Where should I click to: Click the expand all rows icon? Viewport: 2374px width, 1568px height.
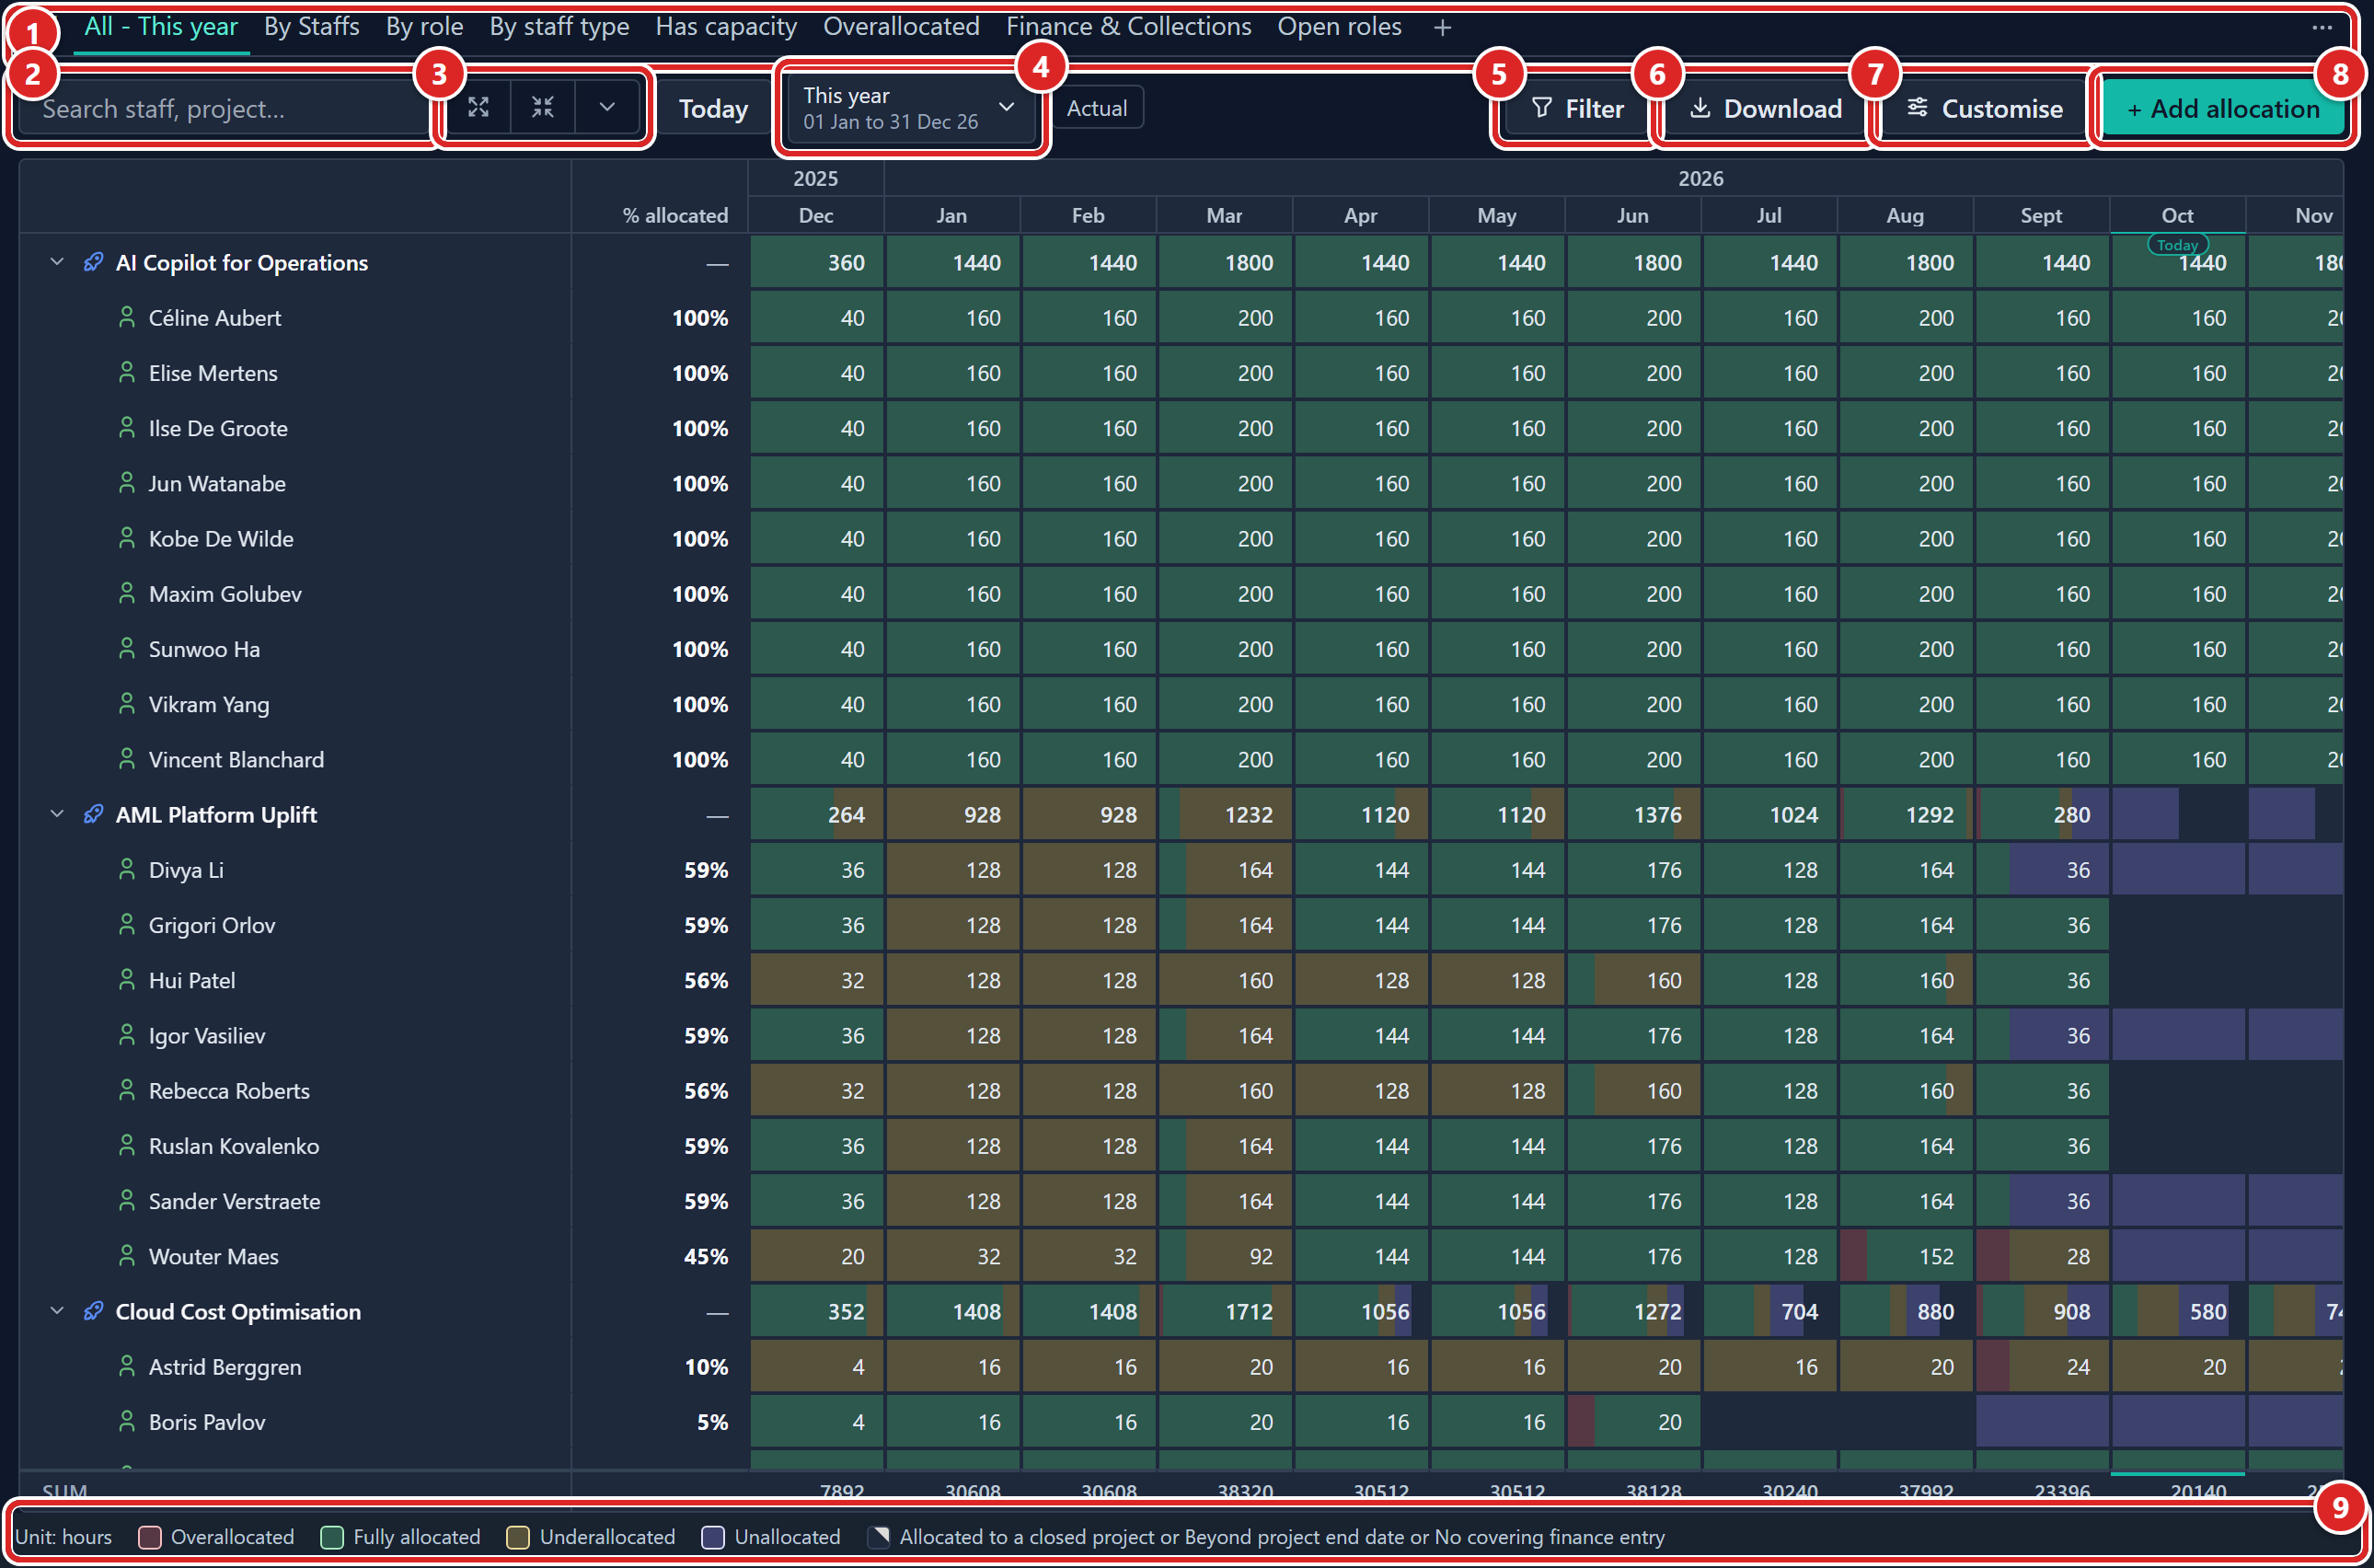pyautogui.click(x=478, y=108)
